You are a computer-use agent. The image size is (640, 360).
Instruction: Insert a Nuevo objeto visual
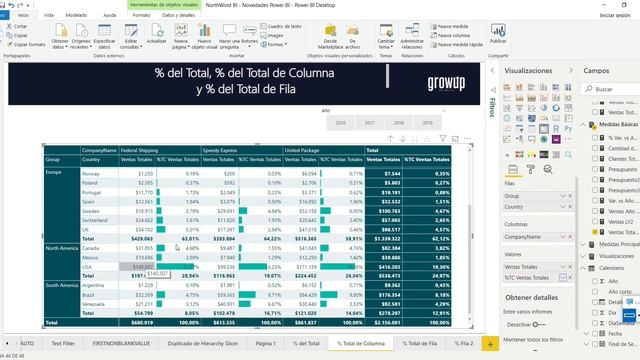coord(204,36)
